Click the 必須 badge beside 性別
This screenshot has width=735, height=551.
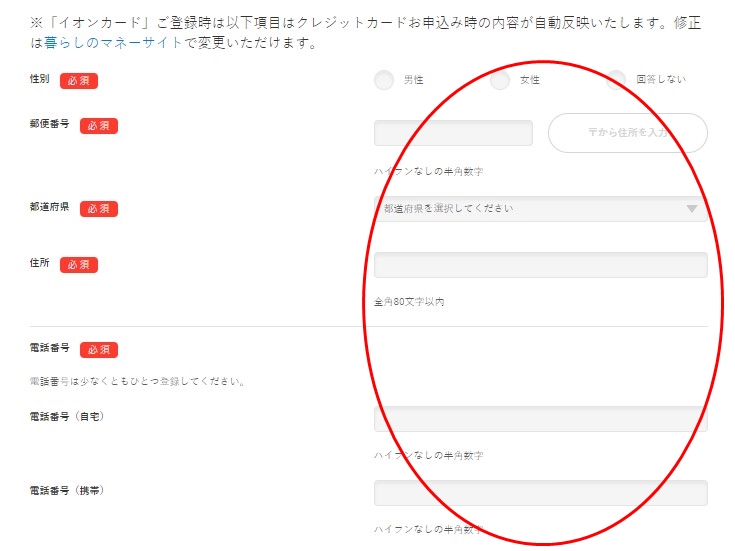[79, 81]
